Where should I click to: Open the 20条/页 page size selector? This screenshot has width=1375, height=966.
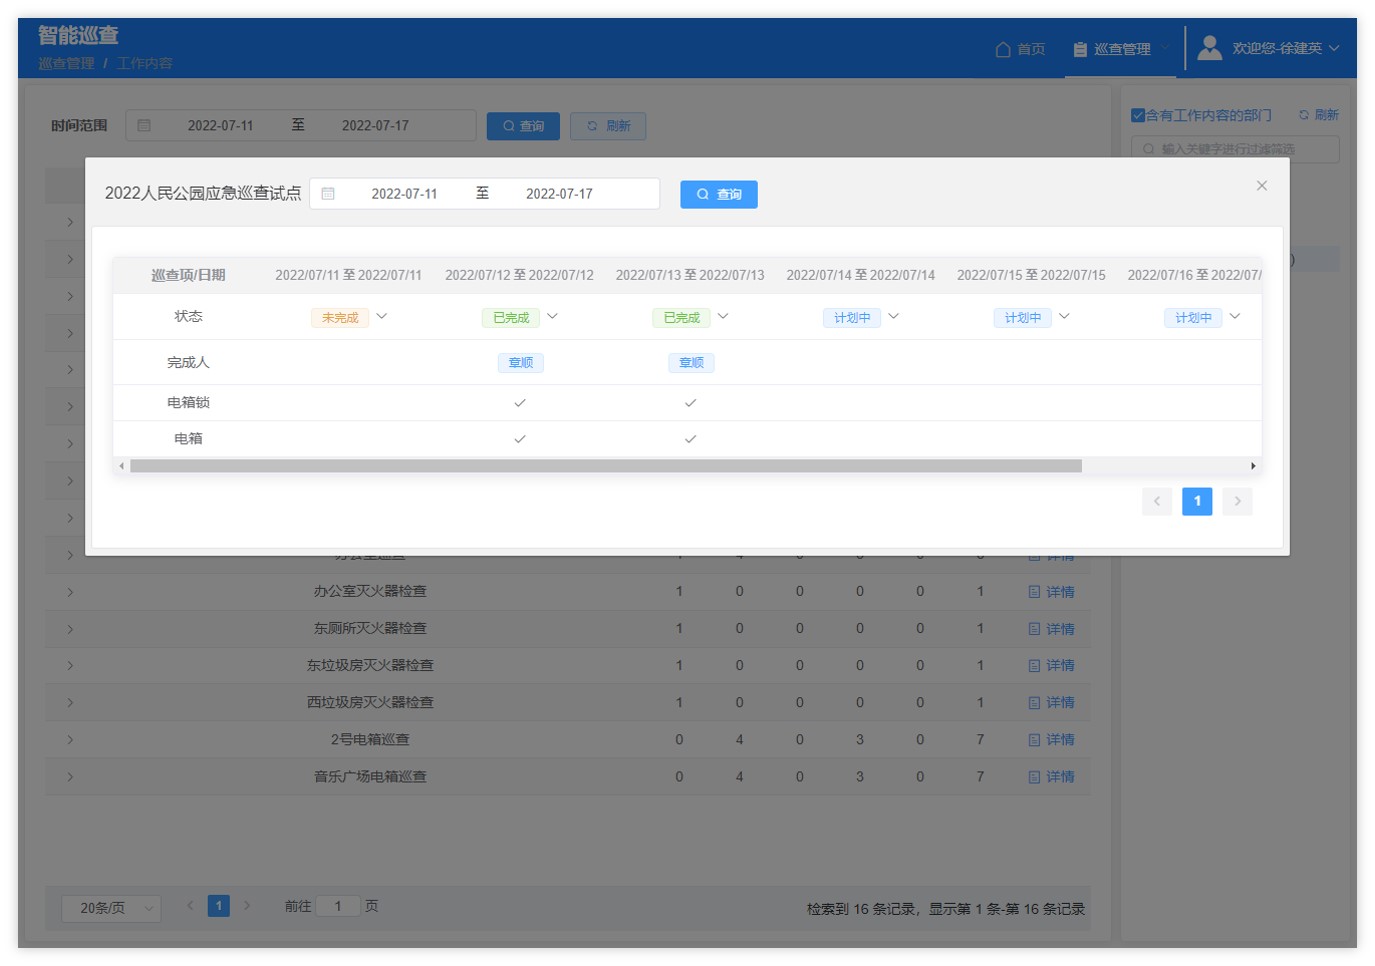coord(111,908)
